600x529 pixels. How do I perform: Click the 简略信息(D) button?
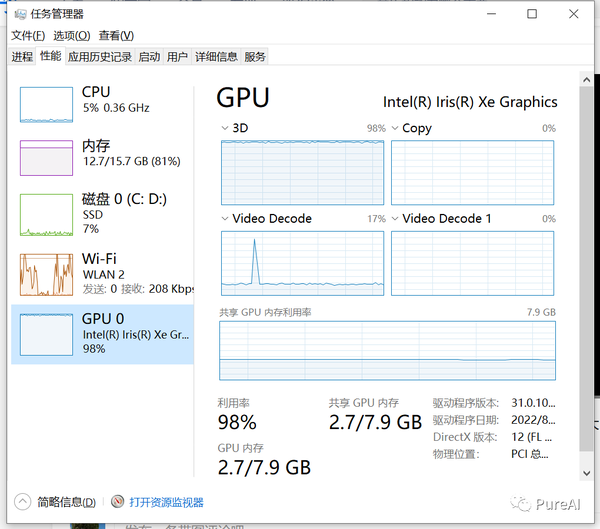pyautogui.click(x=66, y=502)
